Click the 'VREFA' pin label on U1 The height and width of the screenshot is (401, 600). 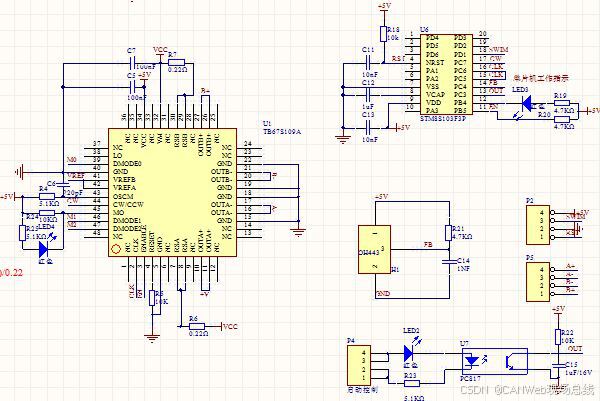pos(124,187)
